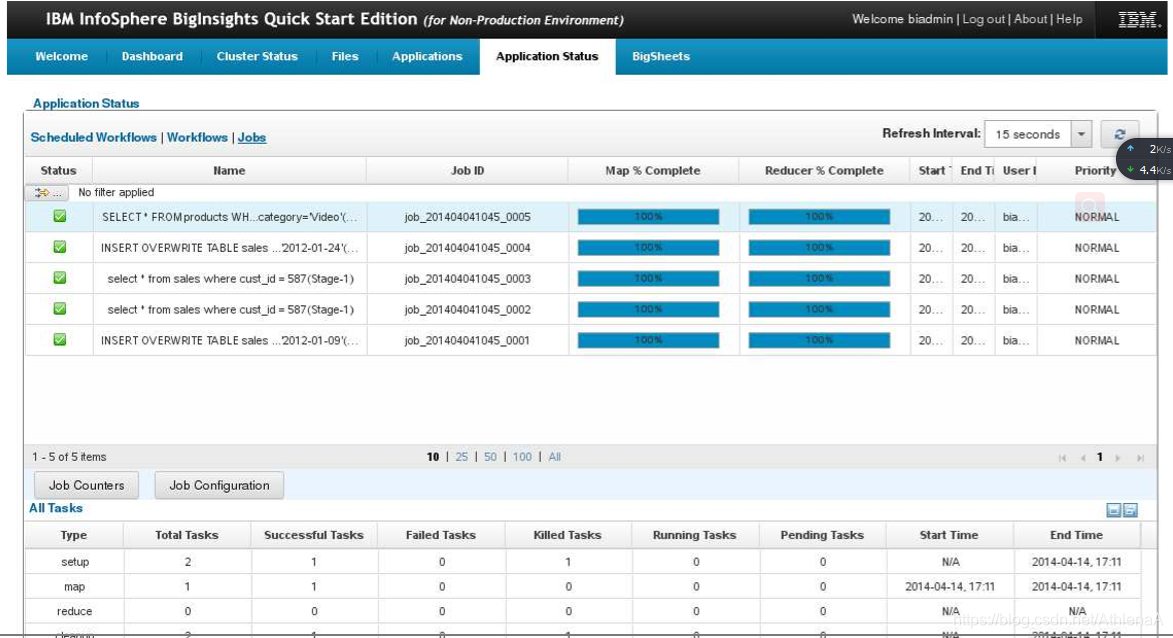
Task: Click green status icon for job_201404041045_0005
Action: [60, 216]
